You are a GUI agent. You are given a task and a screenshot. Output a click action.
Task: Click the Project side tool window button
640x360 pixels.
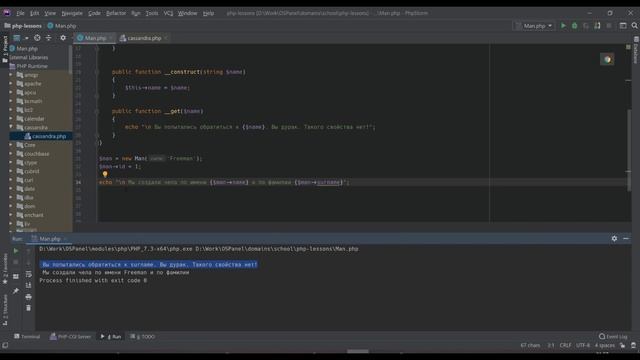pos(5,49)
